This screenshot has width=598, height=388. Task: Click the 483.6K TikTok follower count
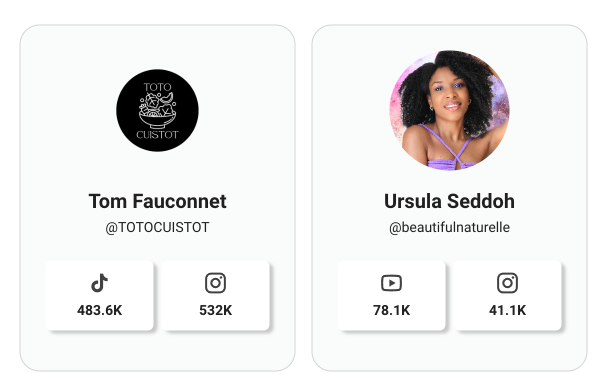pos(100,310)
